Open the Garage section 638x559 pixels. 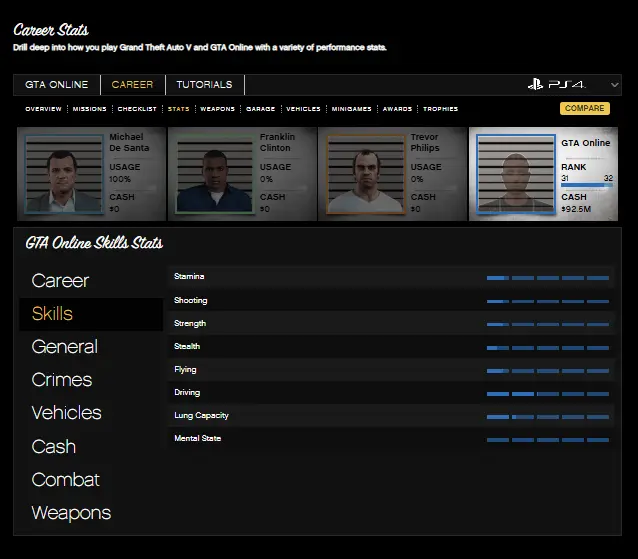pyautogui.click(x=260, y=109)
